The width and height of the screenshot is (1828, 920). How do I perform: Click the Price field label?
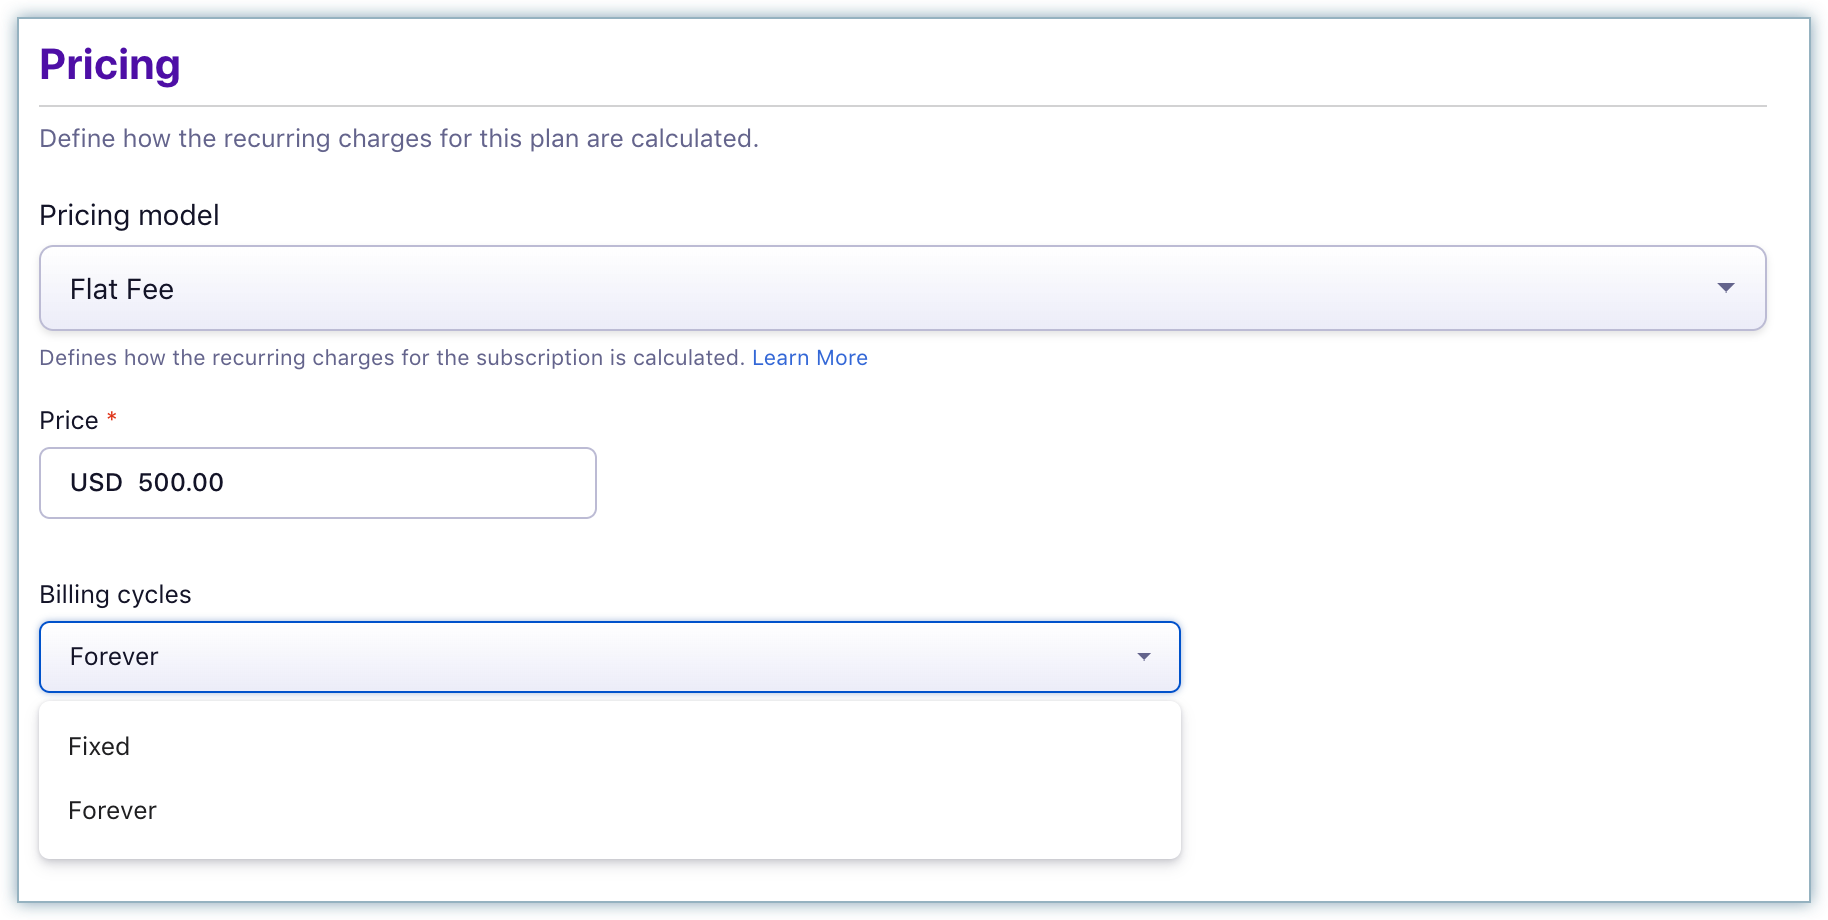pos(69,420)
